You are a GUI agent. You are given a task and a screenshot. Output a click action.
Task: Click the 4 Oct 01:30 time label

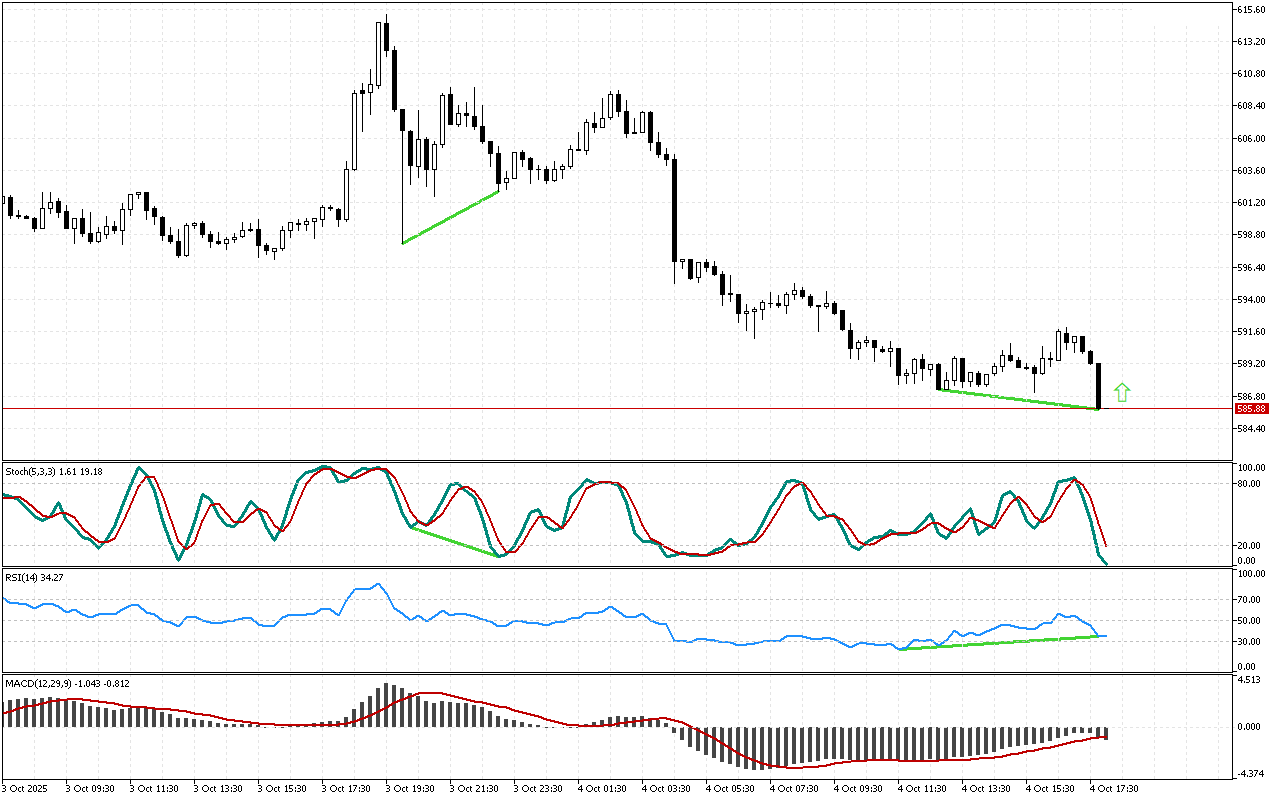tap(608, 788)
